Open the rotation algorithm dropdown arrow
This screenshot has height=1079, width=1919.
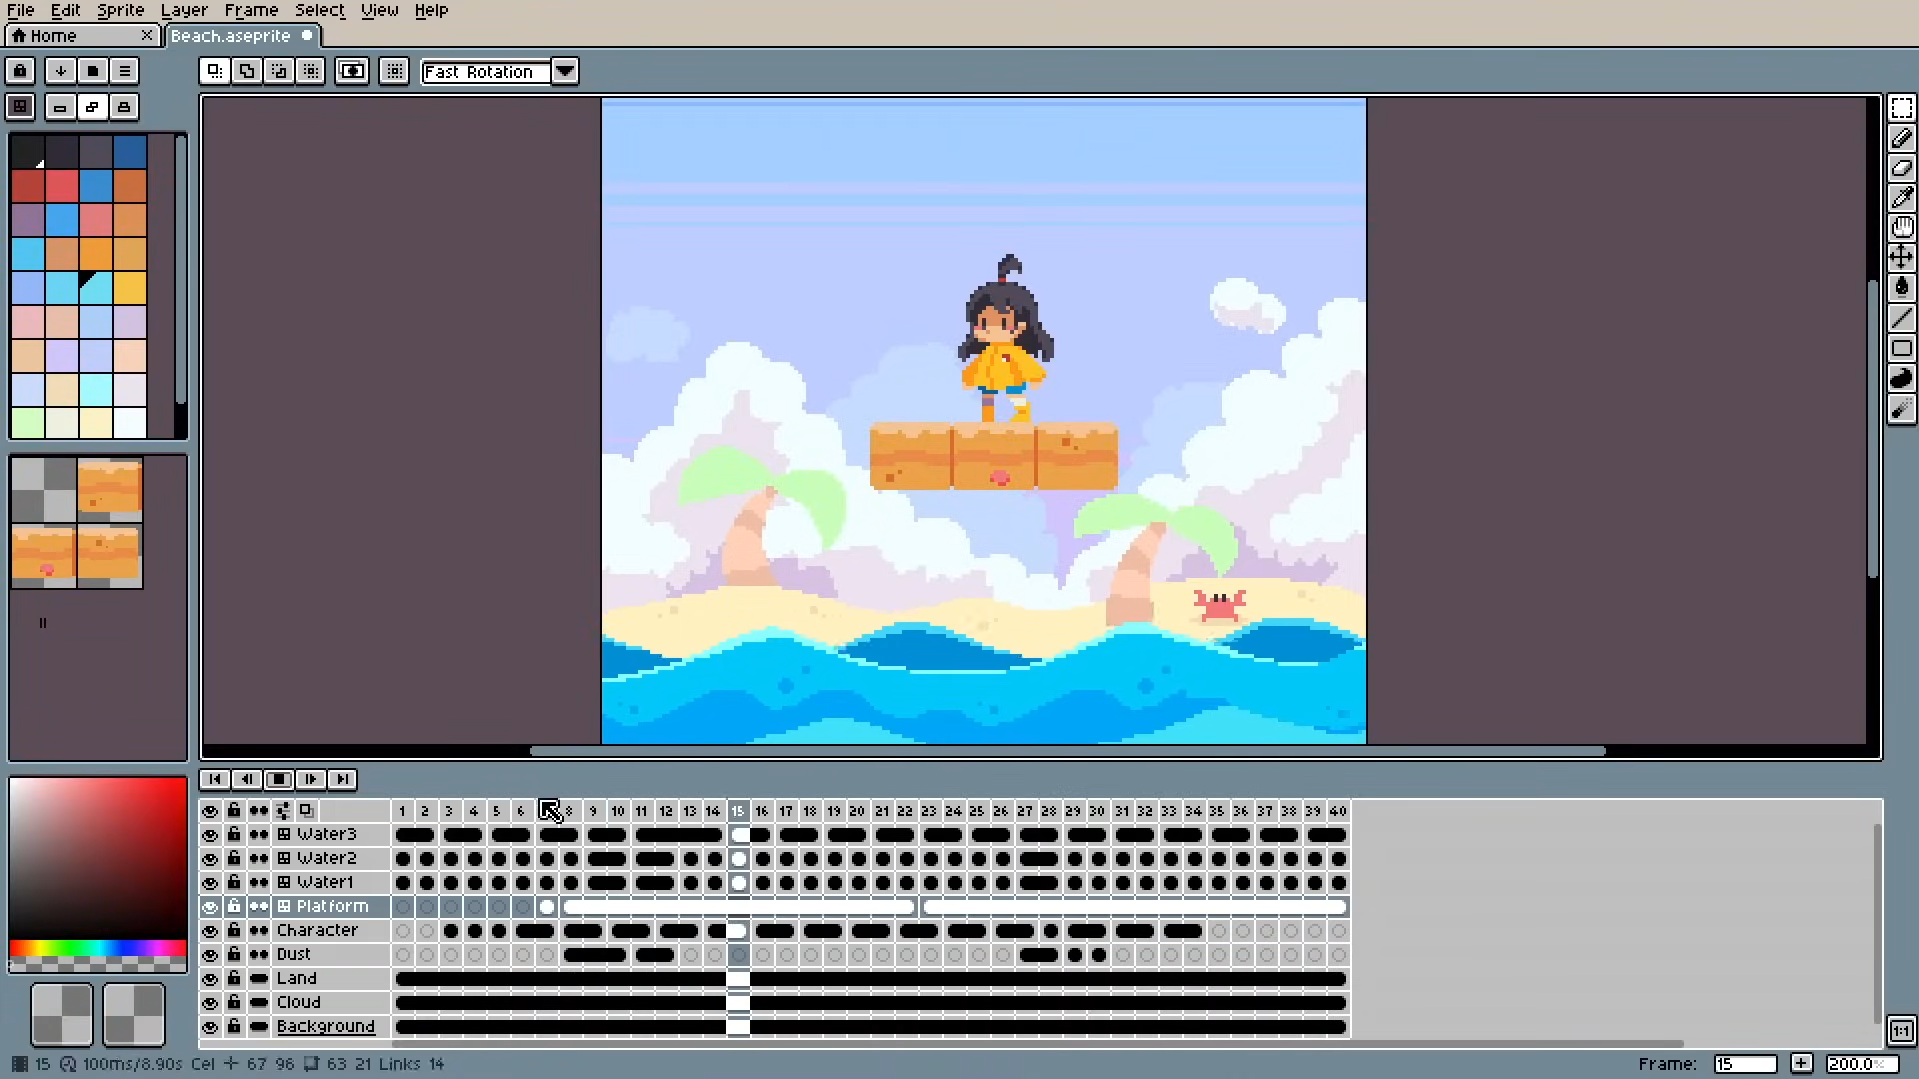(x=565, y=71)
